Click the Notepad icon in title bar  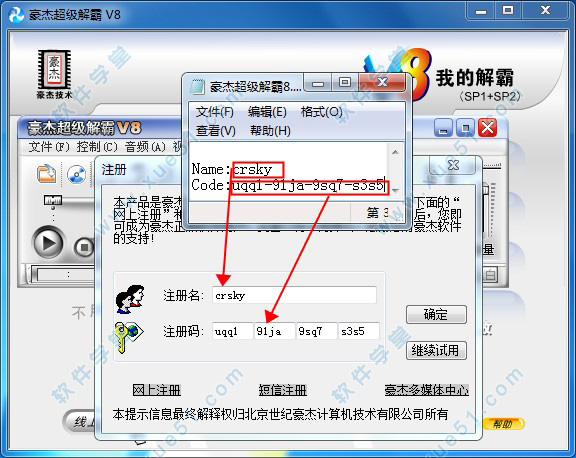point(197,86)
